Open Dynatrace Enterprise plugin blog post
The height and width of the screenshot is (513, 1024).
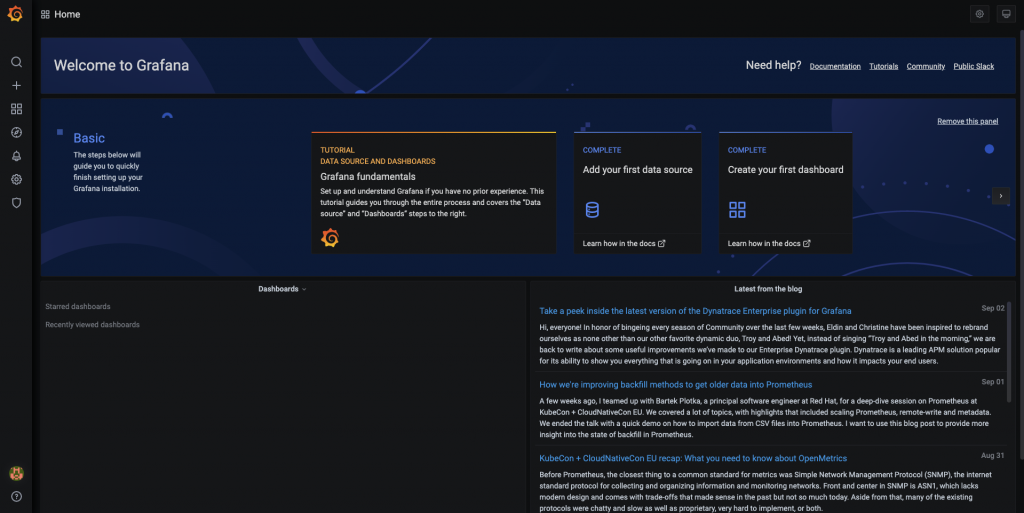pyautogui.click(x=695, y=311)
